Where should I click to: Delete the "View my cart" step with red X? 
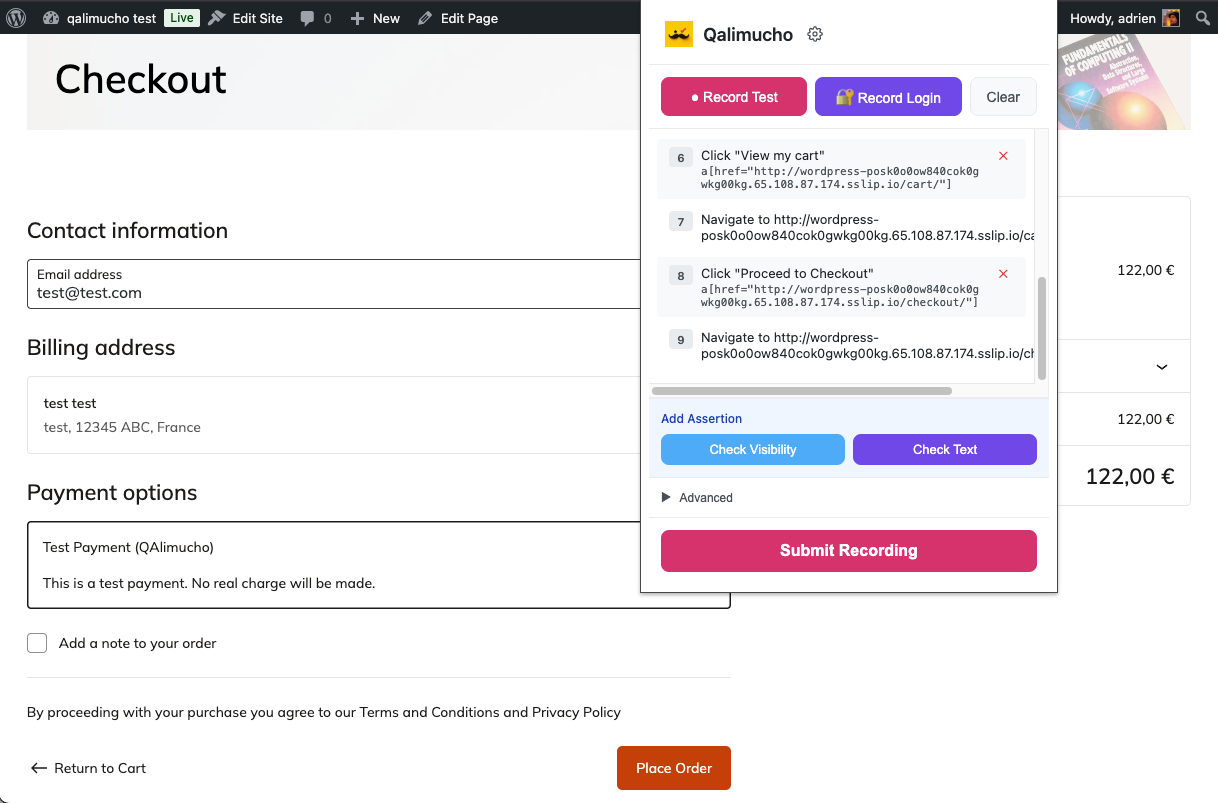click(1003, 156)
